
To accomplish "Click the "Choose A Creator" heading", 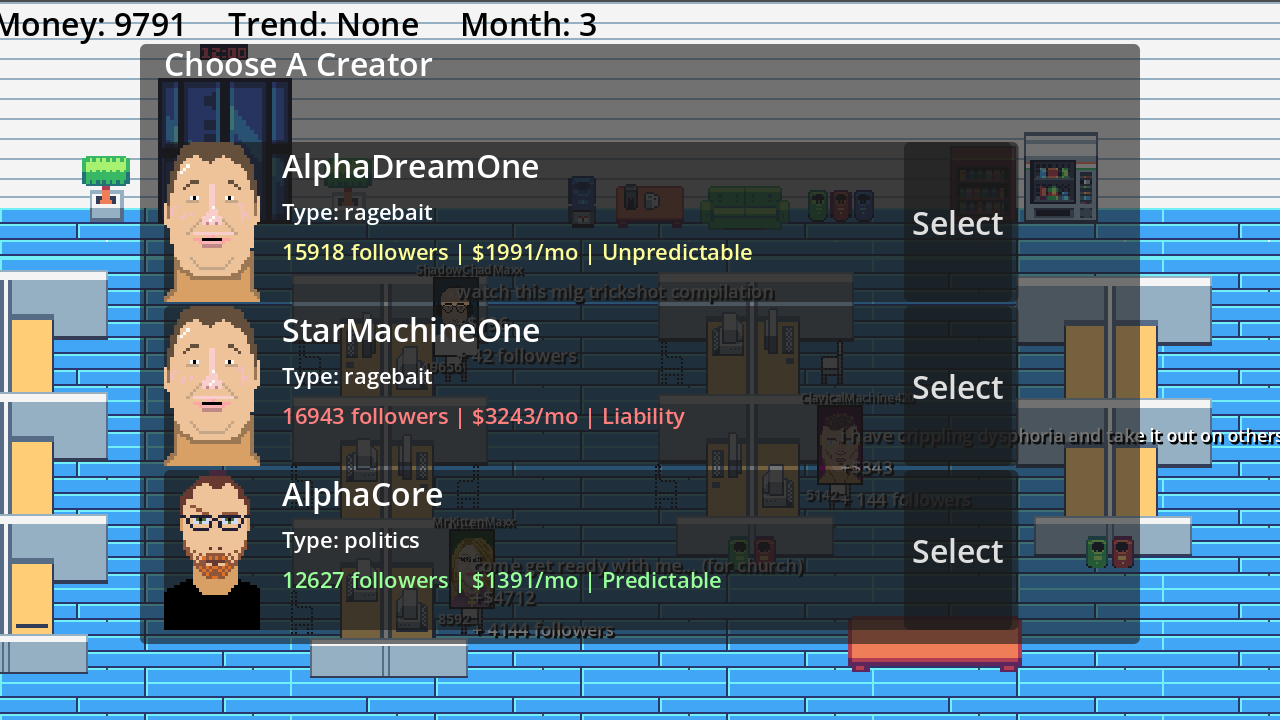I will (298, 64).
